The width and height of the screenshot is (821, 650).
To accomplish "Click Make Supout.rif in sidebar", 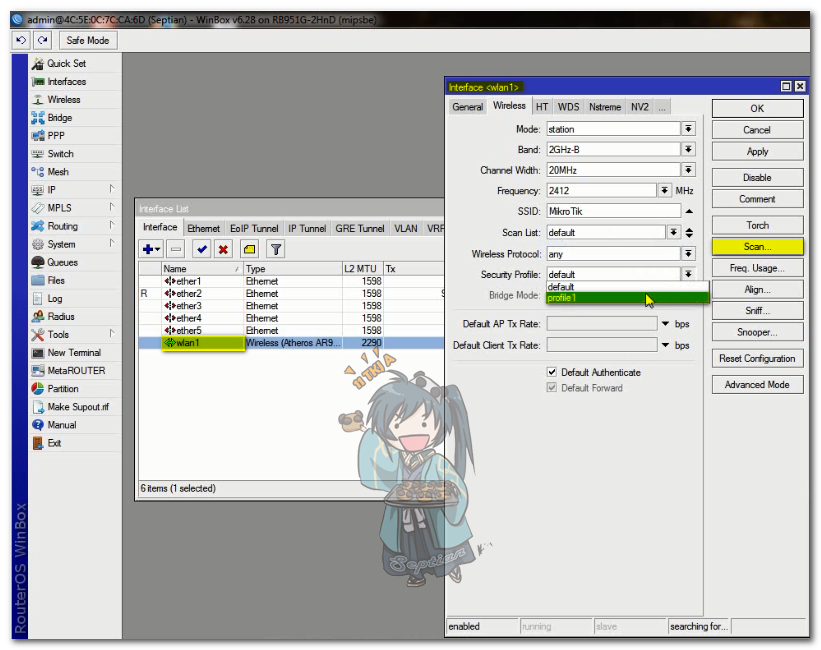I will point(79,407).
